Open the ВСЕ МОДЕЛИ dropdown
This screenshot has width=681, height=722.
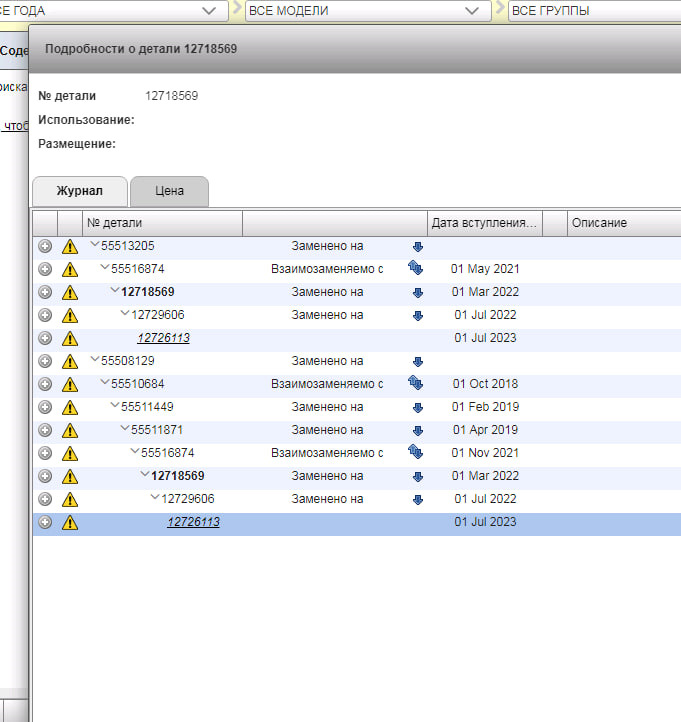click(x=470, y=11)
